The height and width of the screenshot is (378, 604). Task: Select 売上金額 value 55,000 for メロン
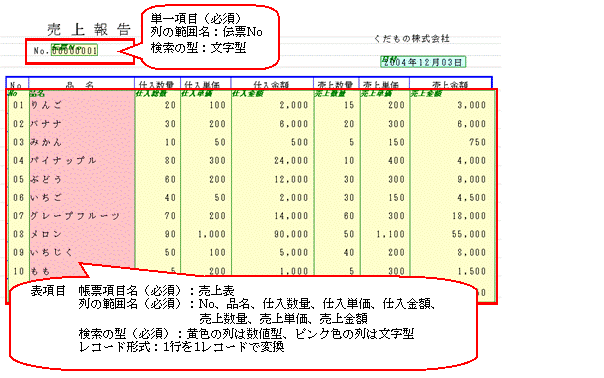tap(469, 234)
